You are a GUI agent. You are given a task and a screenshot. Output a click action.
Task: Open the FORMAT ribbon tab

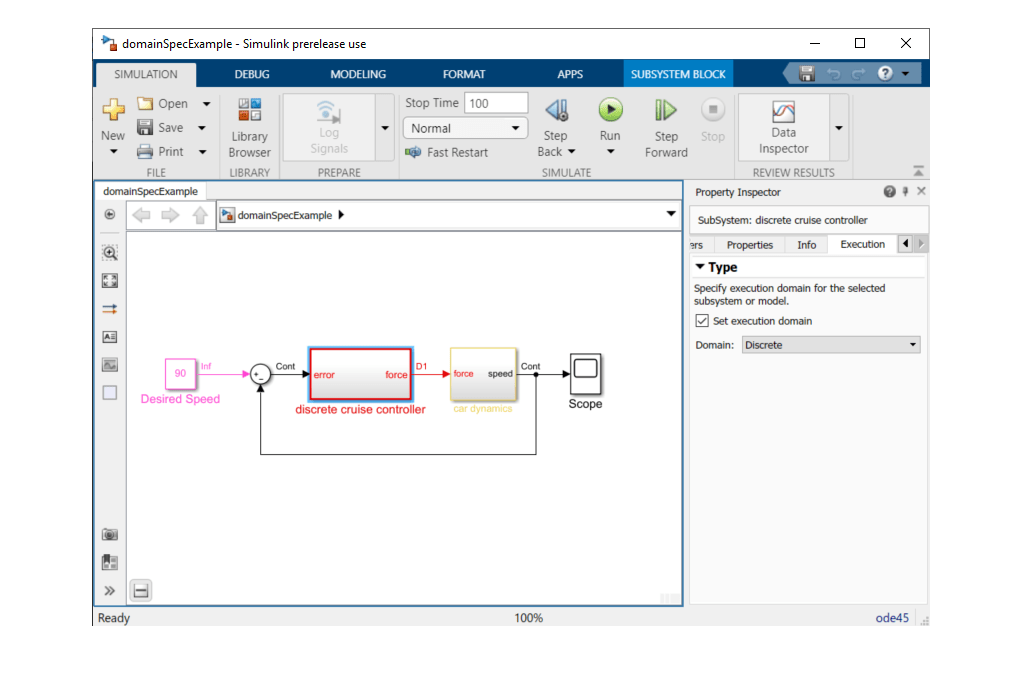click(x=464, y=74)
